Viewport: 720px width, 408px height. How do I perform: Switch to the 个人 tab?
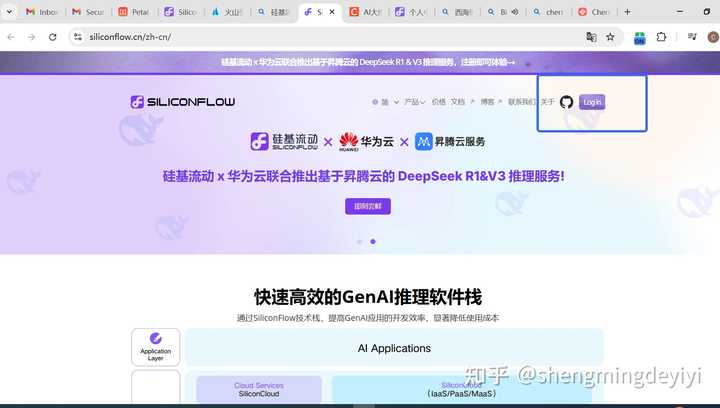click(412, 12)
